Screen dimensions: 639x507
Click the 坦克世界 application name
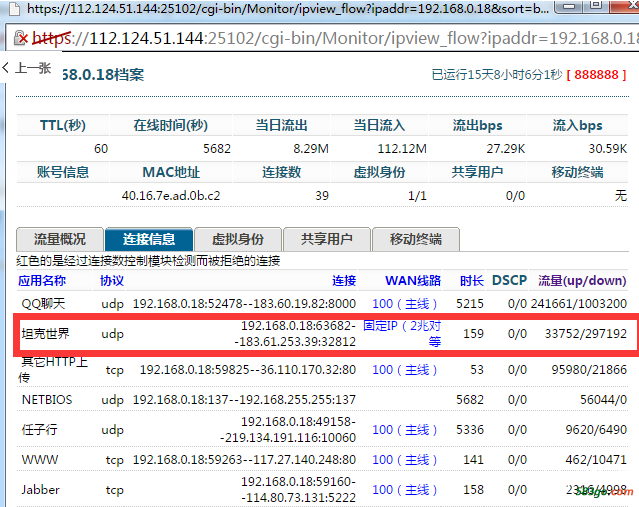point(46,333)
